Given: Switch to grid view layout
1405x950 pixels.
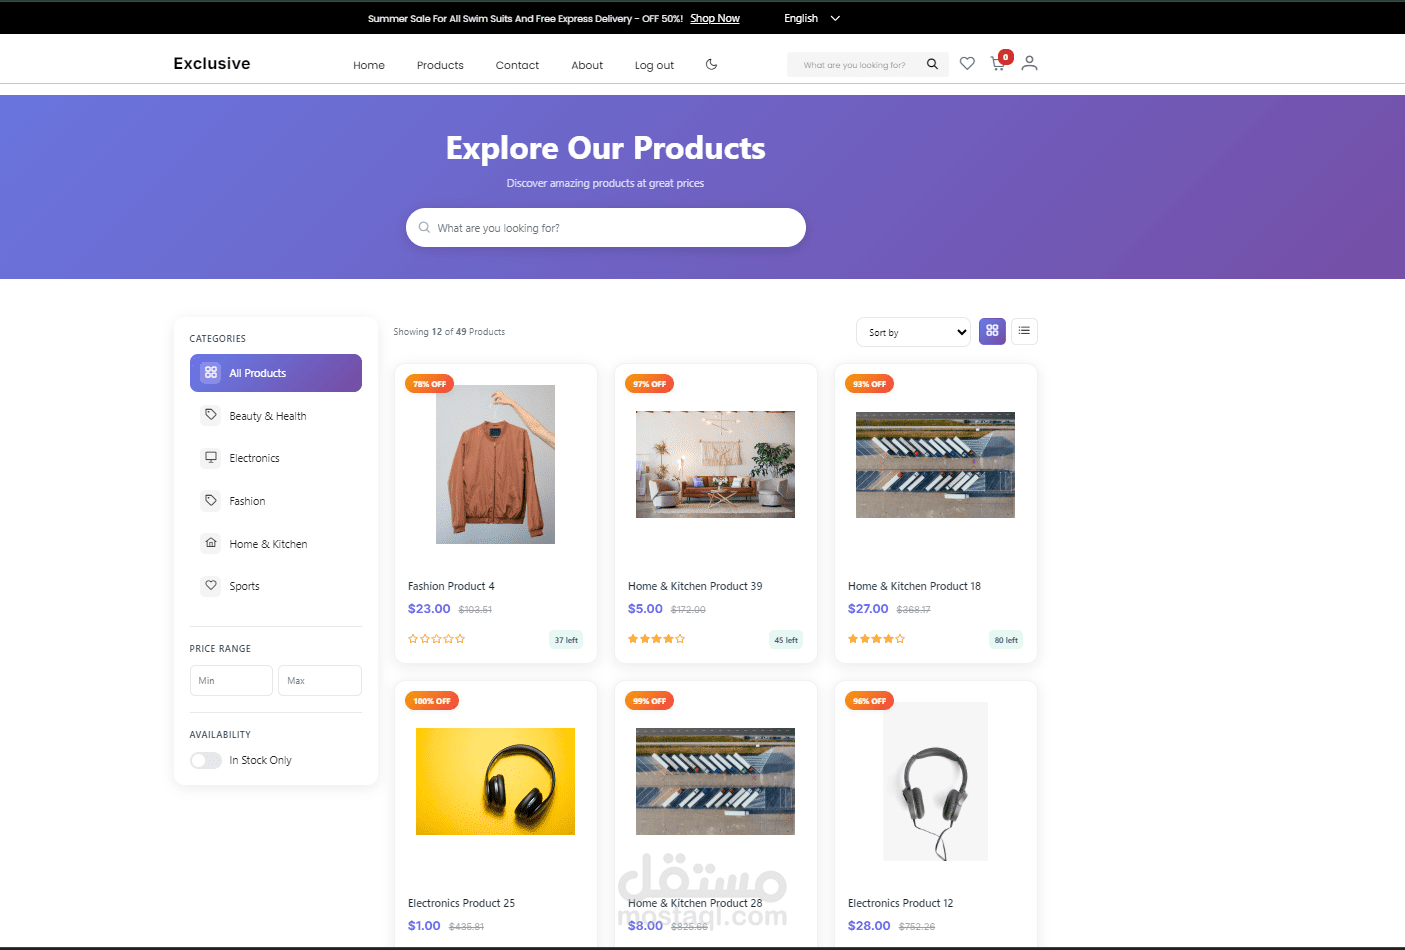Looking at the screenshot, I should (992, 331).
